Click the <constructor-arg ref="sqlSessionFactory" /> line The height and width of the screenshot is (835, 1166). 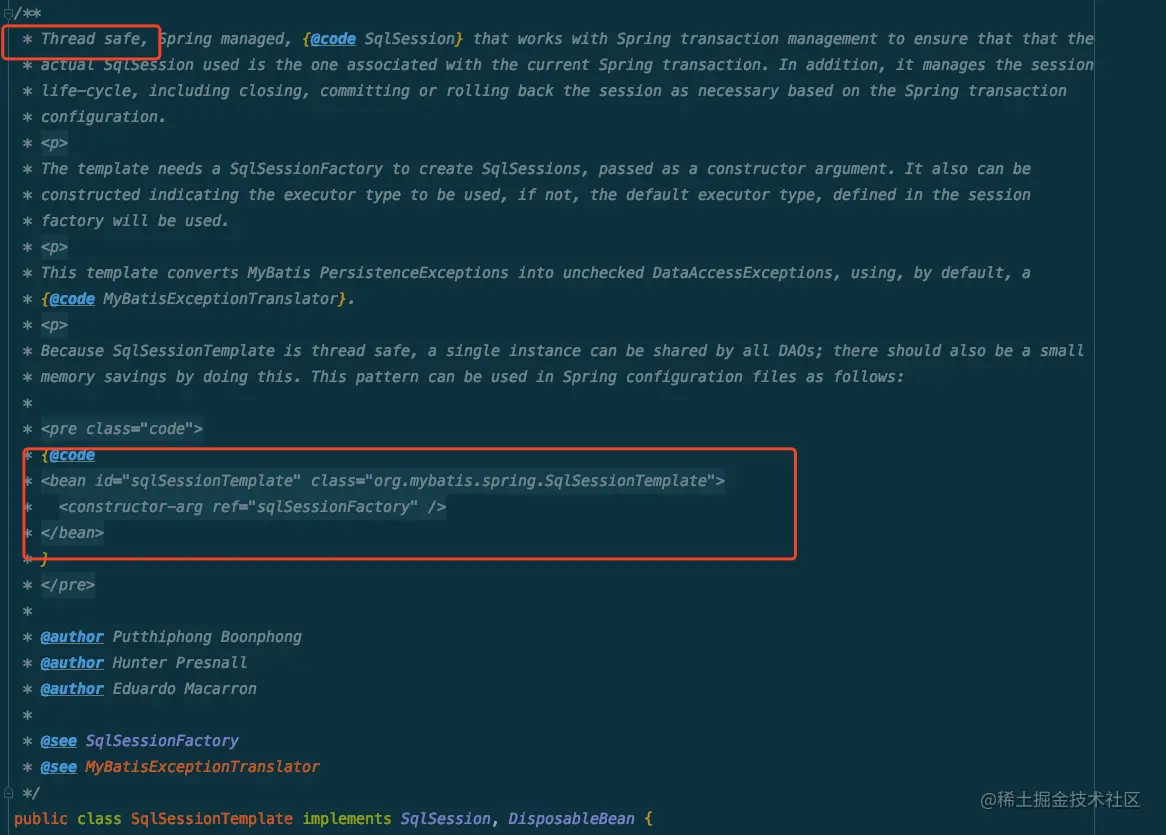(253, 507)
